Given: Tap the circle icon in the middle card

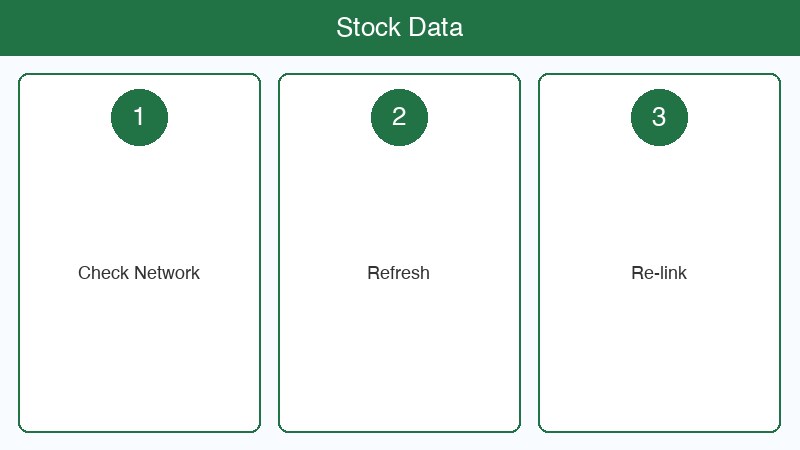Looking at the screenshot, I should [x=399, y=117].
